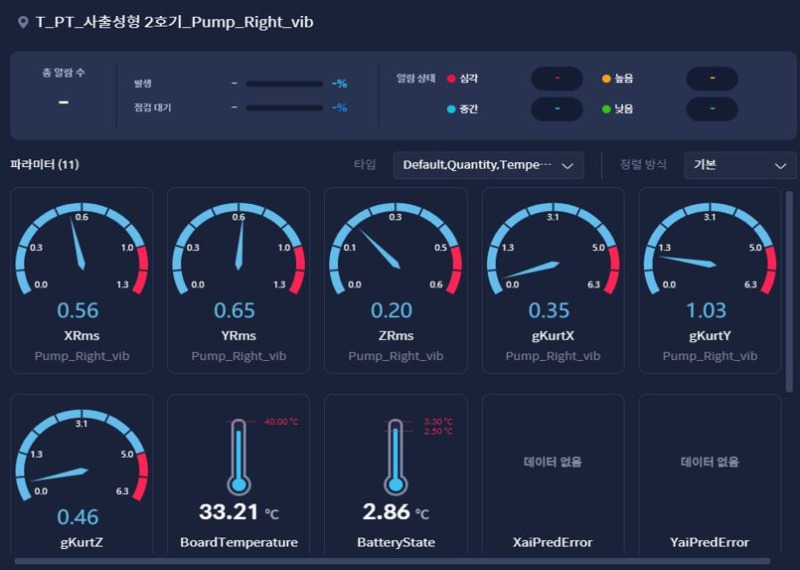Click the red danger zone on ZRms gauge
The width and height of the screenshot is (800, 570).
click(455, 270)
